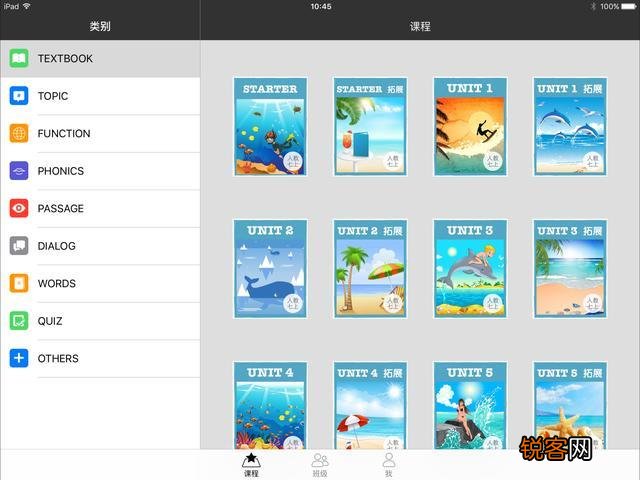Tap the Wi-Fi status icon
The width and height of the screenshot is (640, 480).
click(x=27, y=6)
